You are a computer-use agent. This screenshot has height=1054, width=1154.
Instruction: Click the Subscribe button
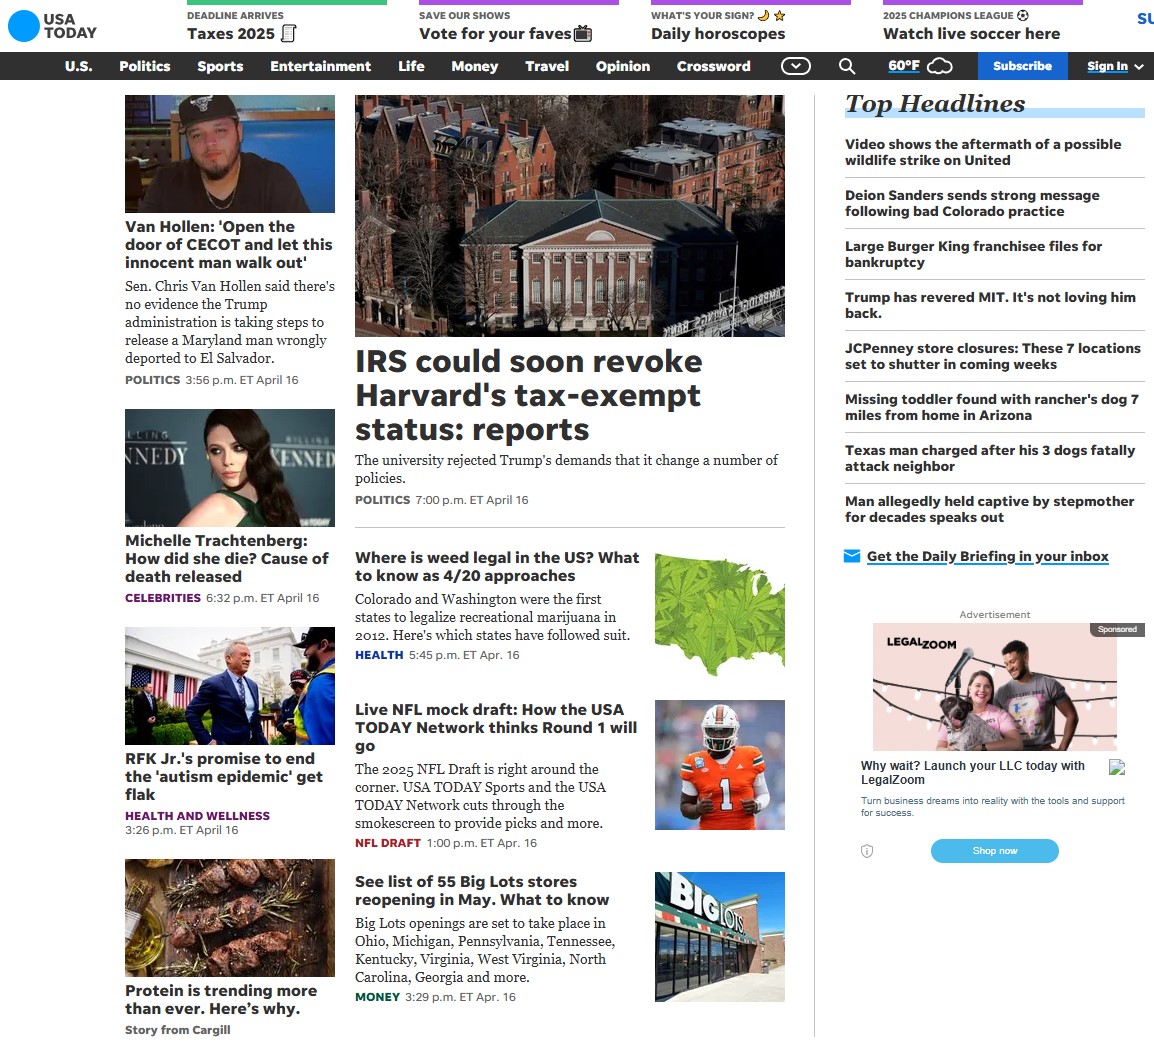(x=1022, y=66)
